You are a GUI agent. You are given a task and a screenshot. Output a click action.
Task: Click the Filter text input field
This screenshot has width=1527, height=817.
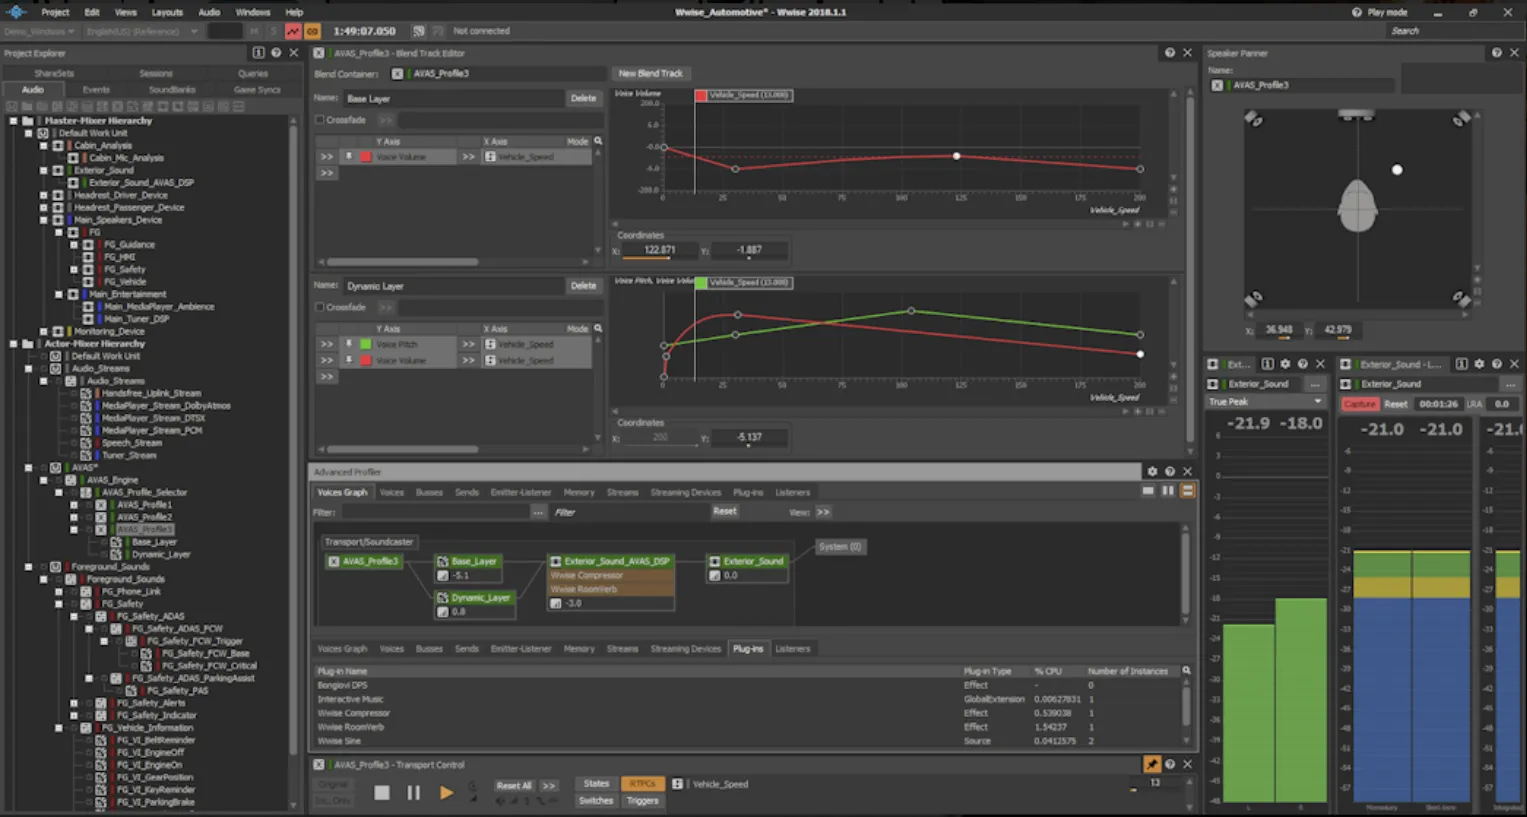(x=434, y=512)
